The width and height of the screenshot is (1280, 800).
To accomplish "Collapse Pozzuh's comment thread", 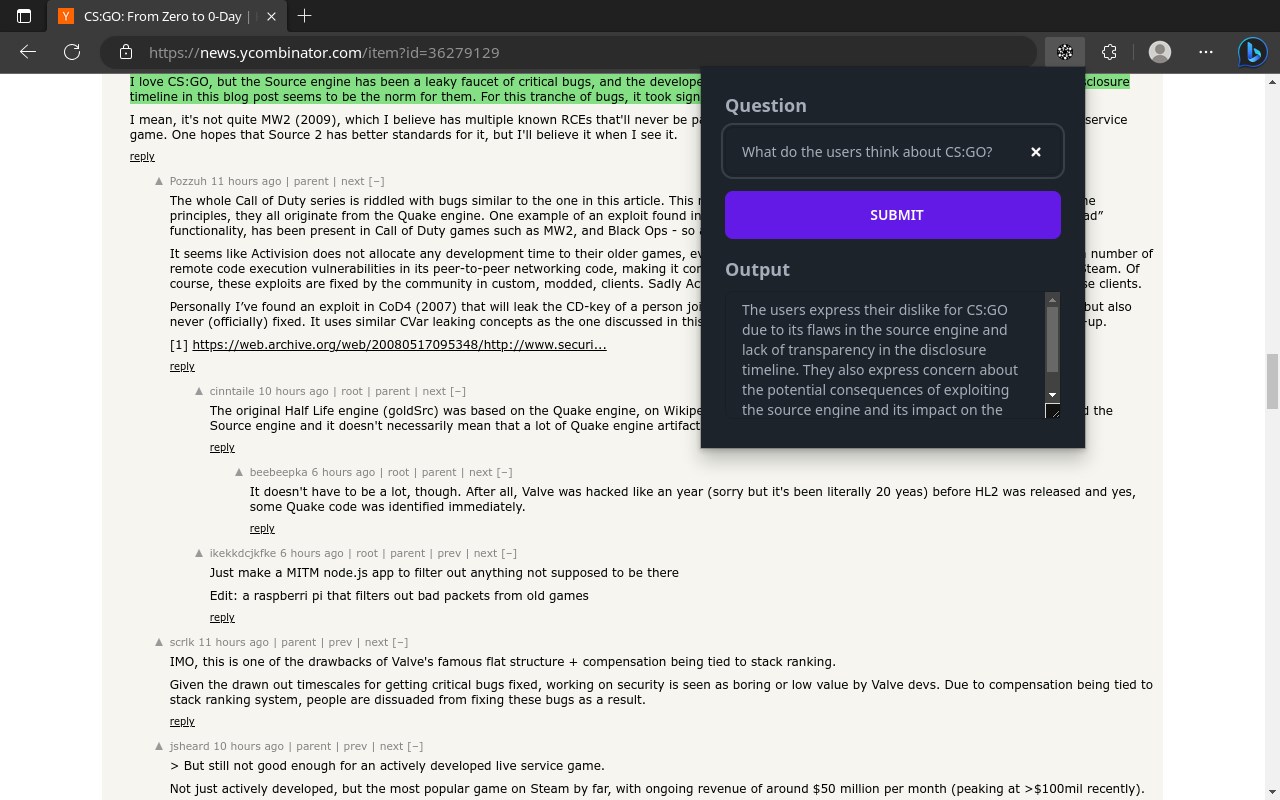I will (376, 181).
